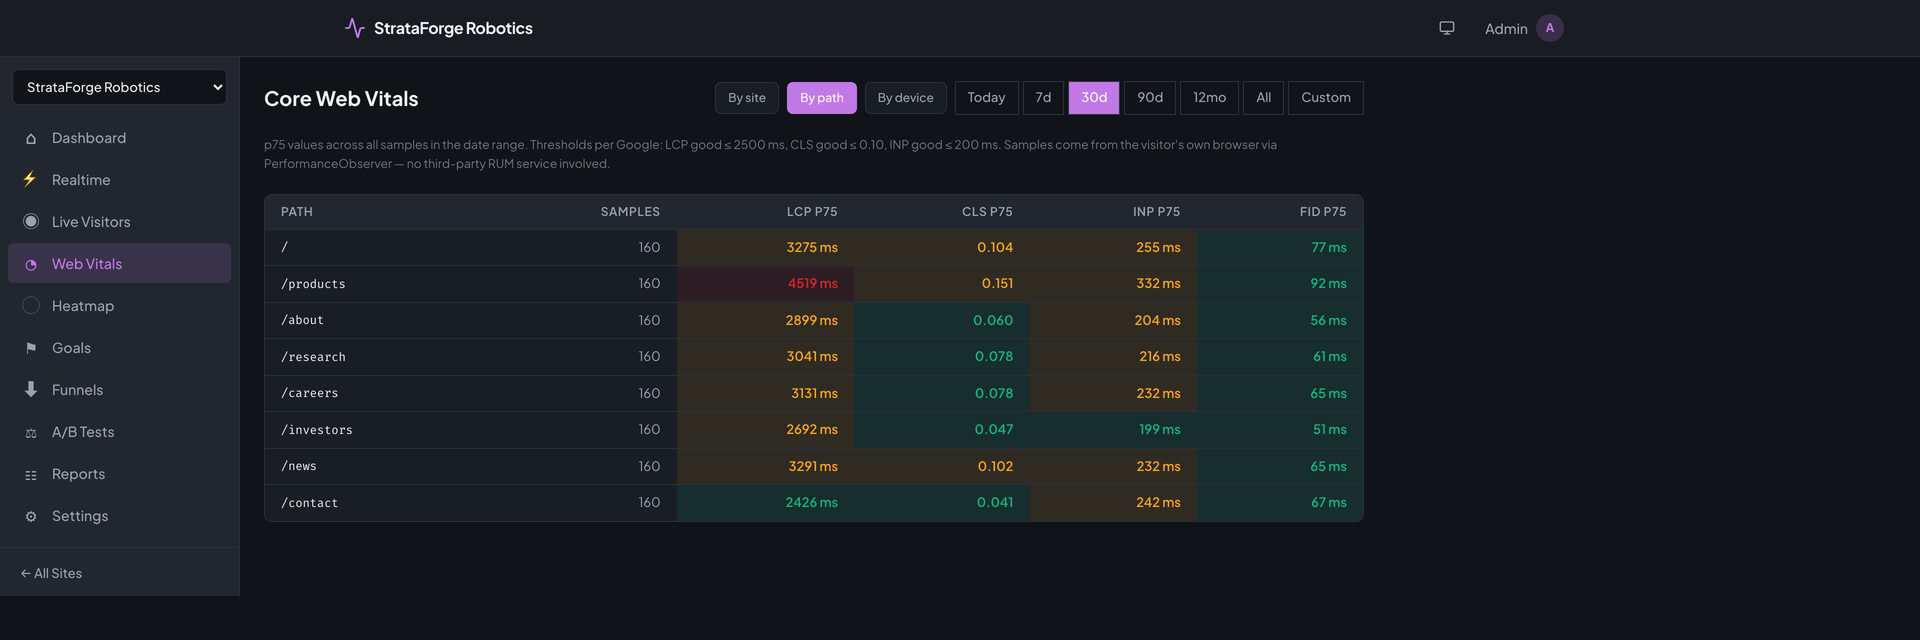Viewport: 1920px width, 640px height.
Task: Click the /products path cell
Action: (x=313, y=284)
